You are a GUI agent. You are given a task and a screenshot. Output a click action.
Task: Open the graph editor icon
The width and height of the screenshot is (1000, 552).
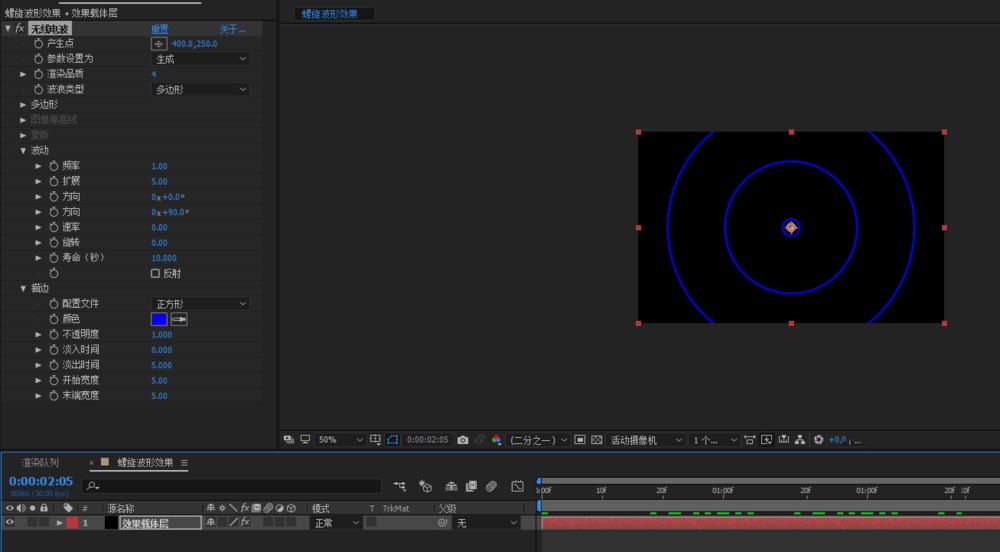tap(517, 486)
